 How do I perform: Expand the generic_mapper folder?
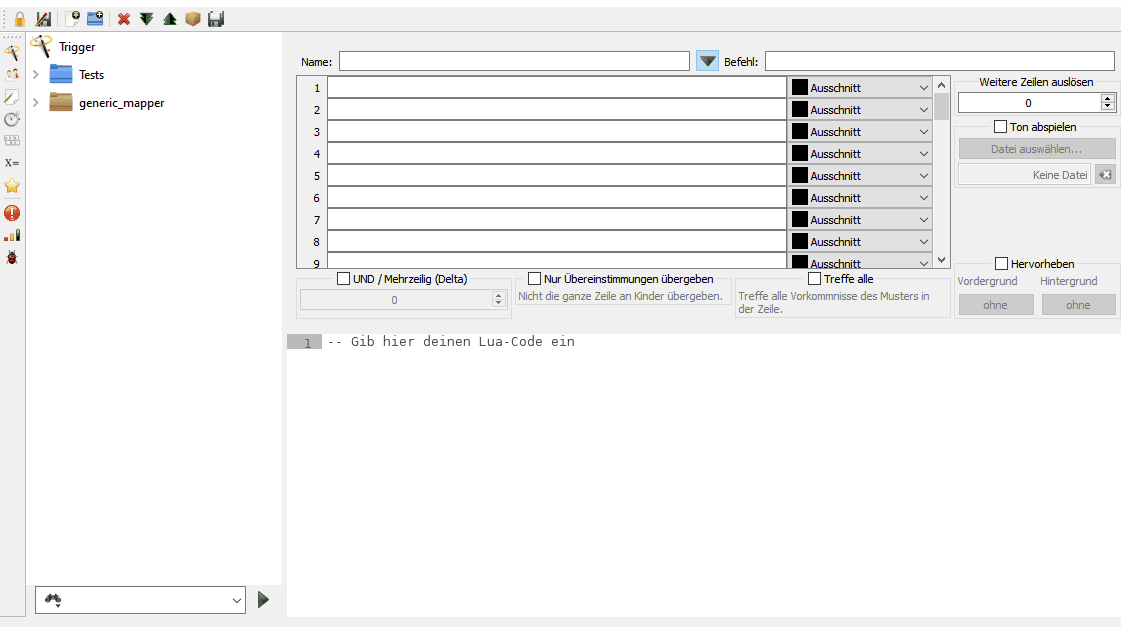click(36, 102)
